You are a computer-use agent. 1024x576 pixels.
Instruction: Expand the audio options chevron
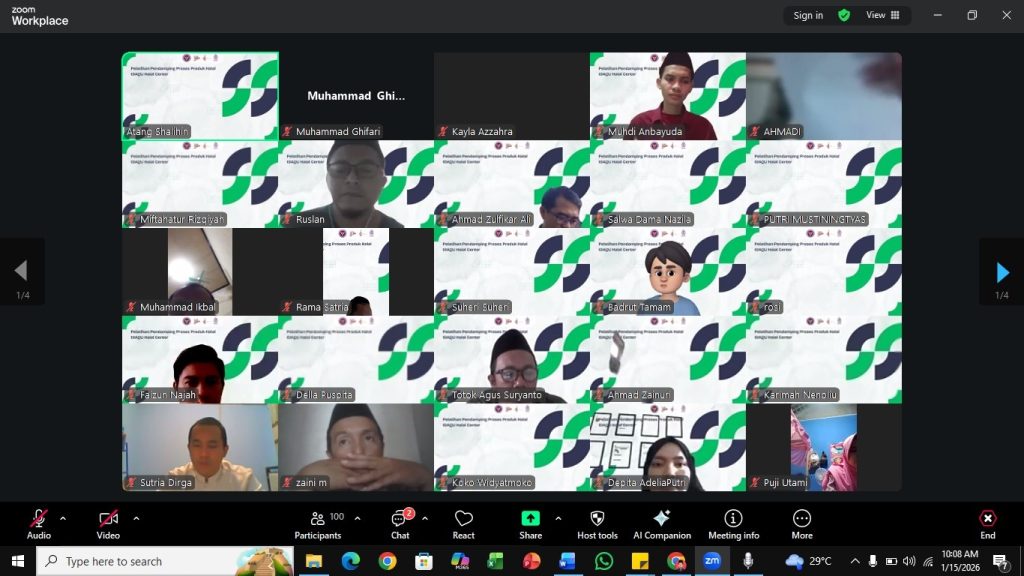(x=63, y=518)
